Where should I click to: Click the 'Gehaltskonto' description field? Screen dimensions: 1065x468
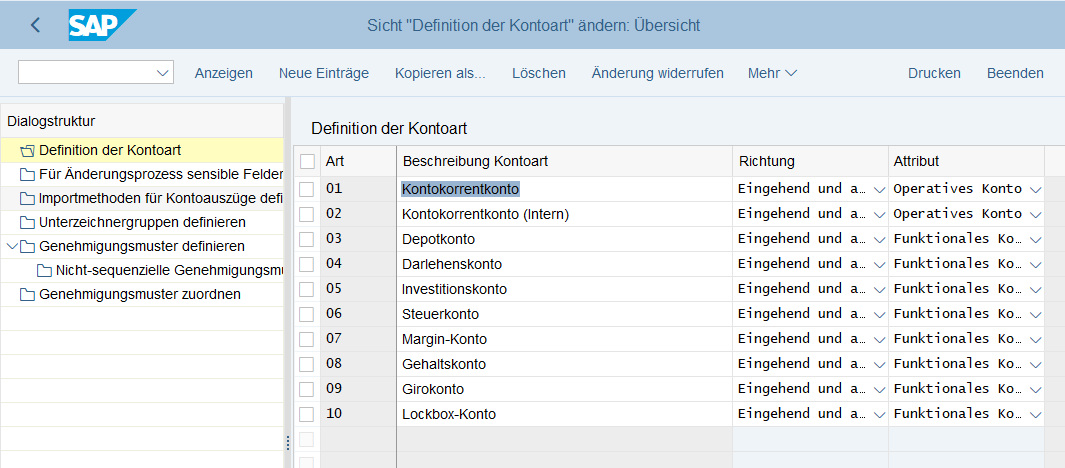click(x=564, y=364)
